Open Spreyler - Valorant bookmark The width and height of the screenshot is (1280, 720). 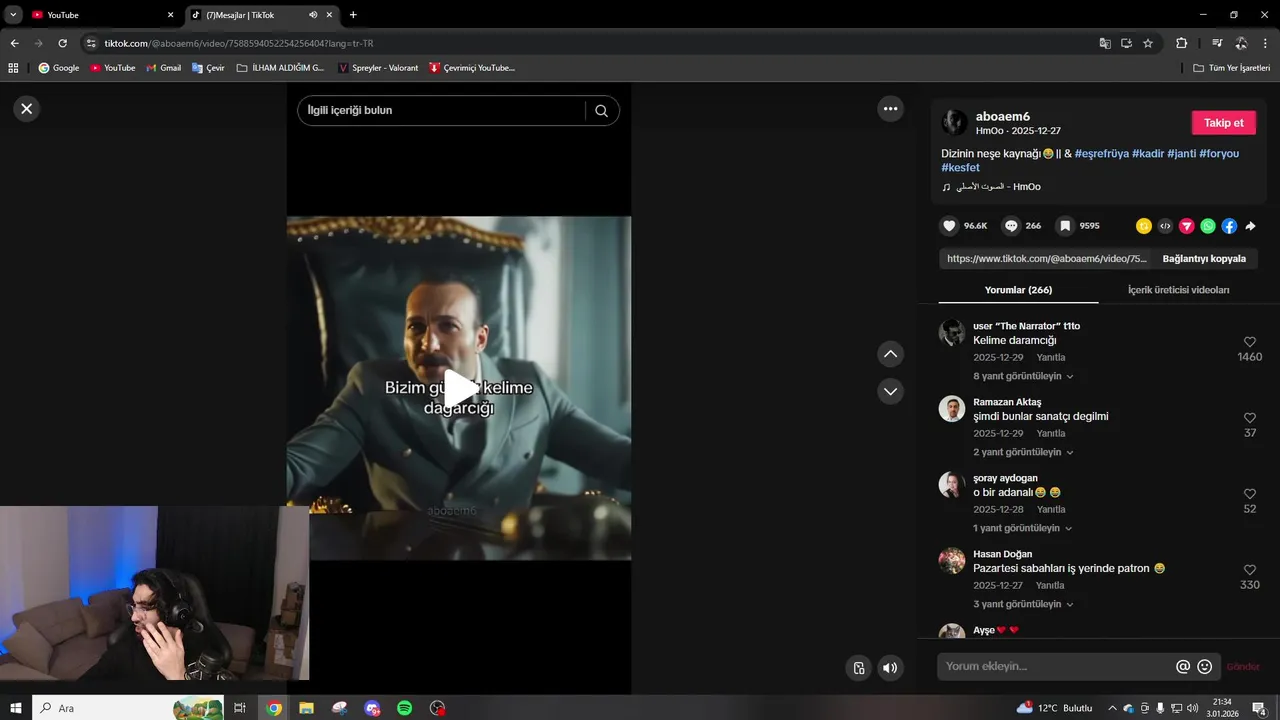(378, 68)
